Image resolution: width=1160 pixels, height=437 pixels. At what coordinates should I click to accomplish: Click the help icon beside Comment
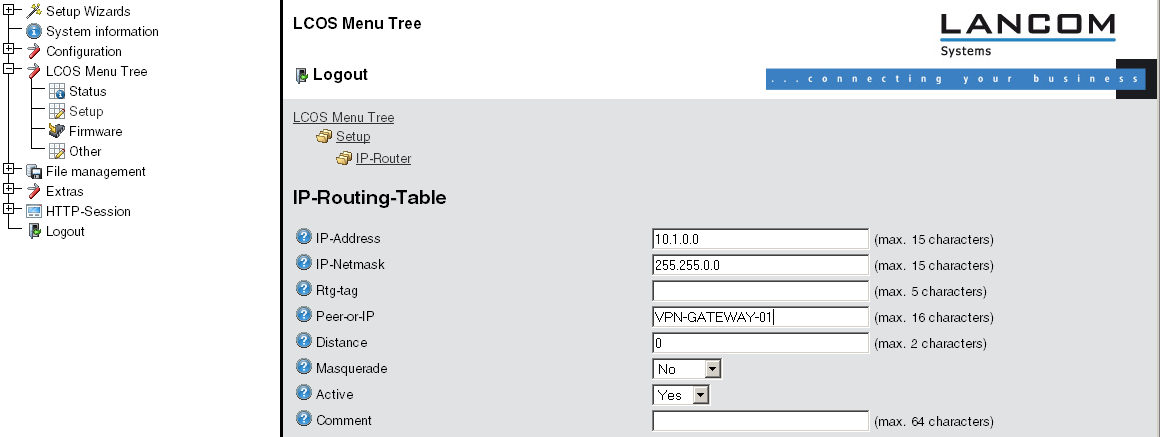(x=304, y=421)
